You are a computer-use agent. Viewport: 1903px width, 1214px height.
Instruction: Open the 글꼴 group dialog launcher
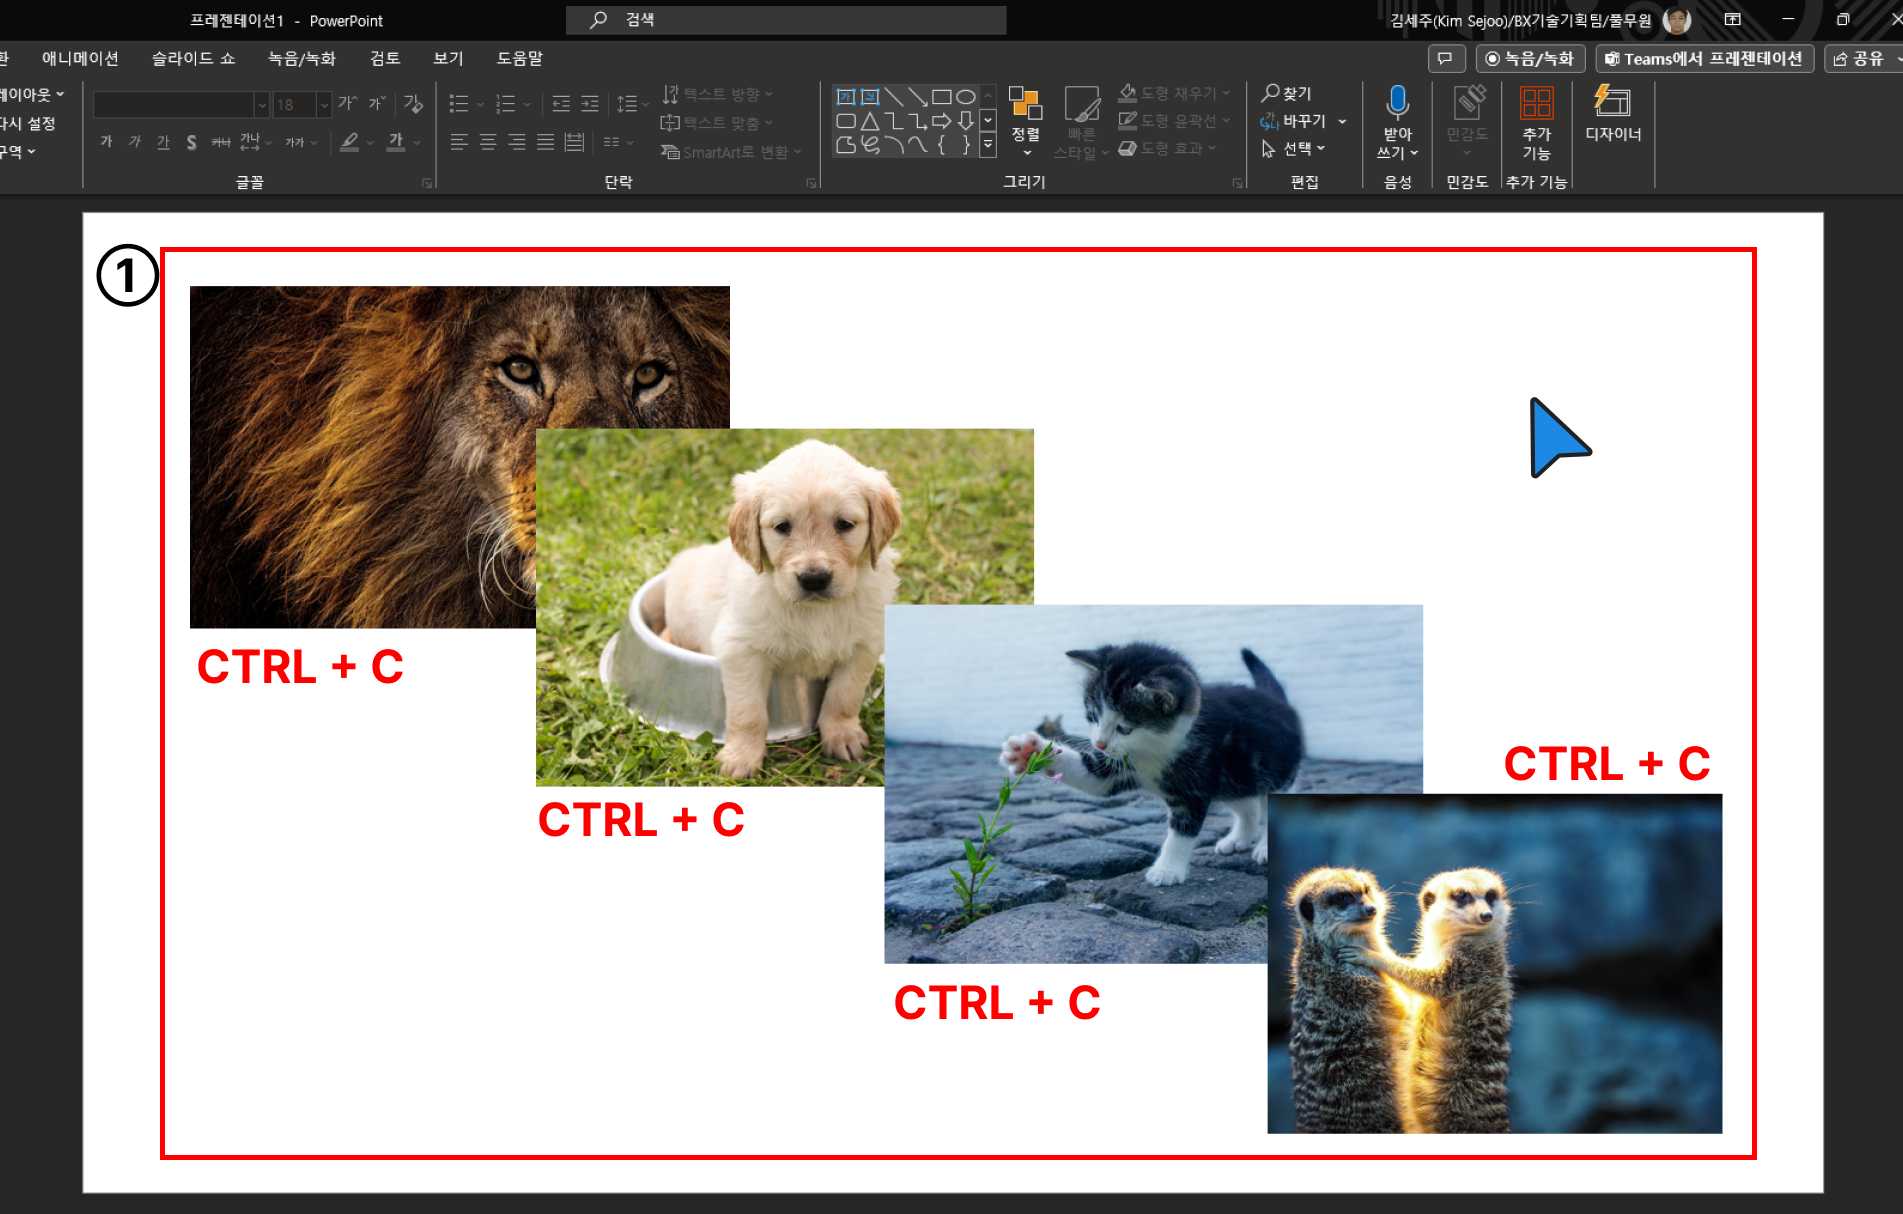point(427,183)
